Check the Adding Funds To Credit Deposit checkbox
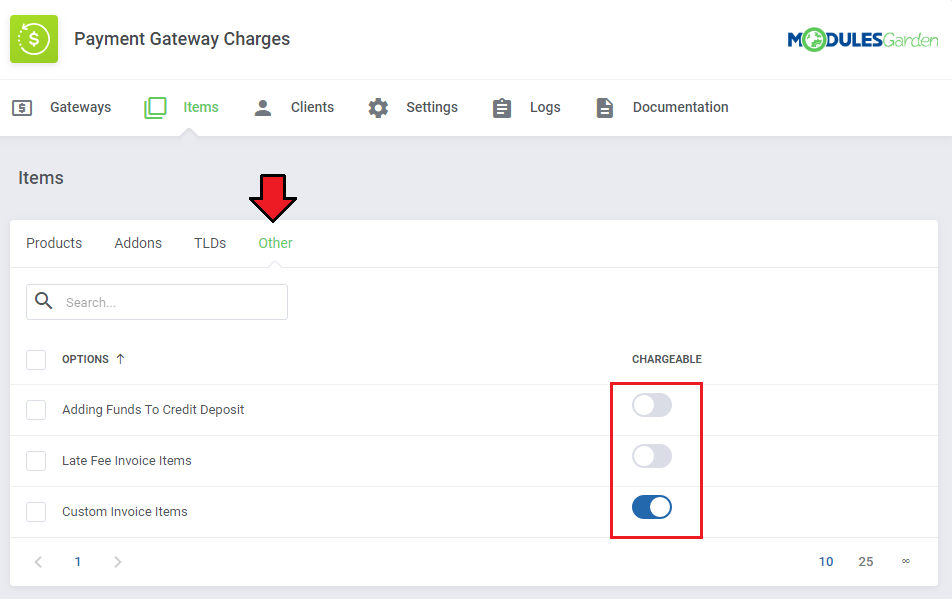The height and width of the screenshot is (599, 952). pyautogui.click(x=36, y=410)
